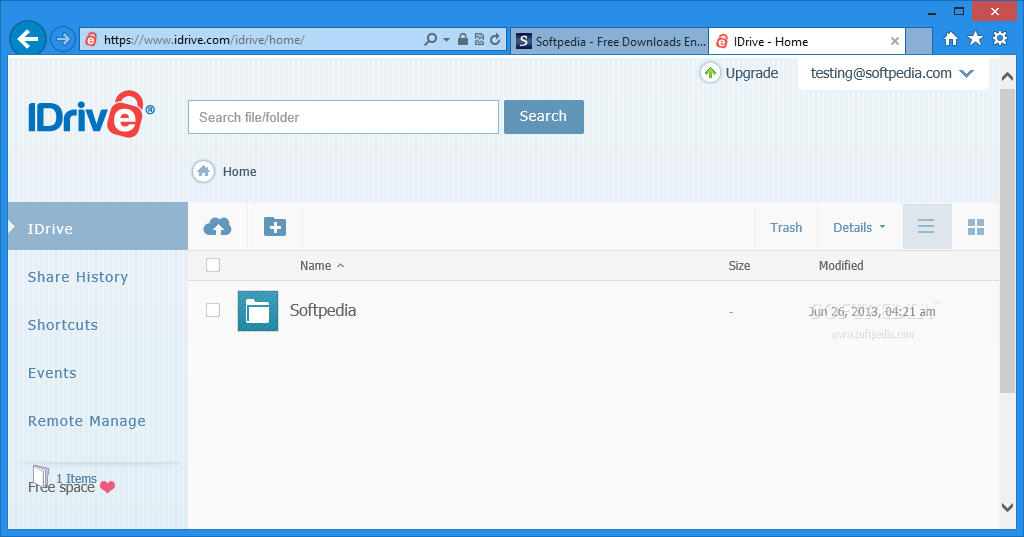Close the IDrive - Home tab
This screenshot has height=537, width=1024.
pyautogui.click(x=895, y=41)
